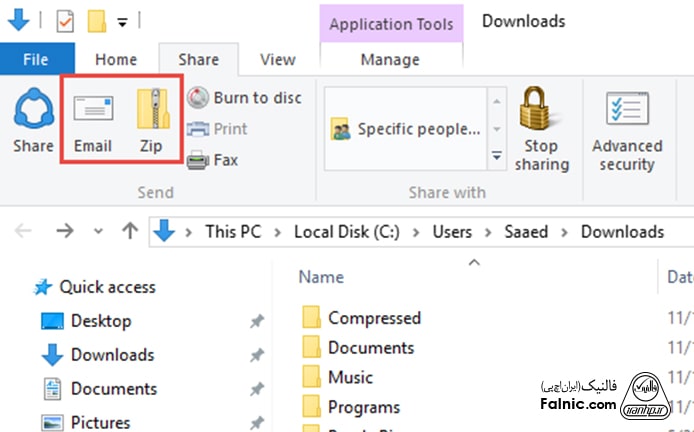
Task: Click Burn to disc
Action: pos(245,98)
